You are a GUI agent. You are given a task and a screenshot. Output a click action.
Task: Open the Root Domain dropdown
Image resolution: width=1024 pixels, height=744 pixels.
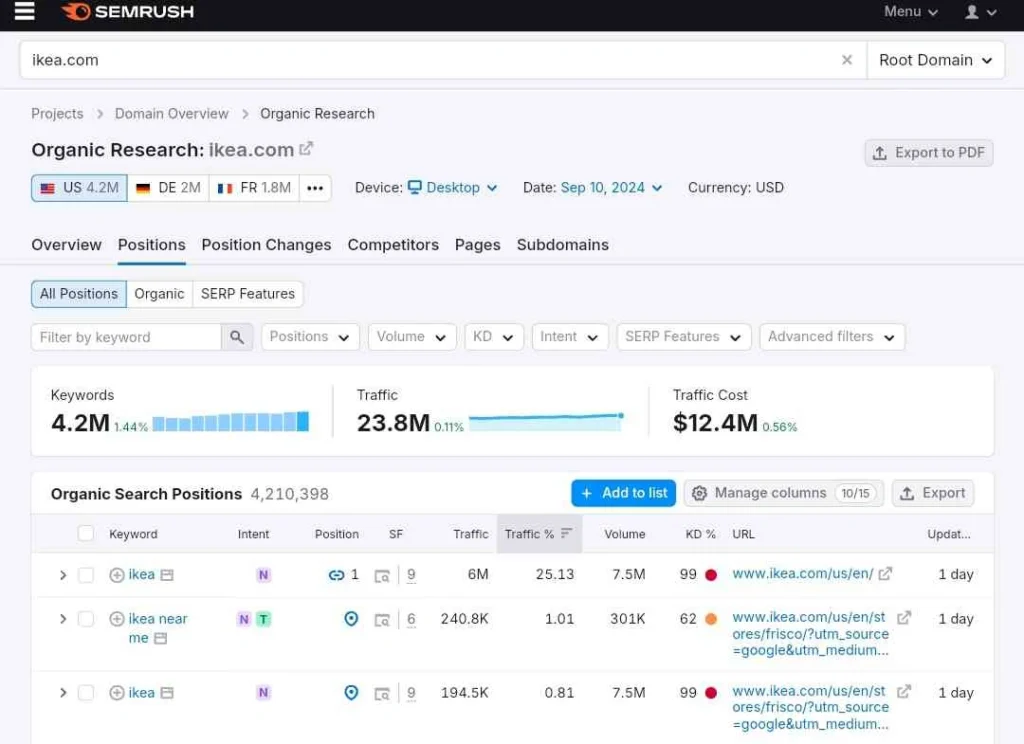tap(935, 60)
